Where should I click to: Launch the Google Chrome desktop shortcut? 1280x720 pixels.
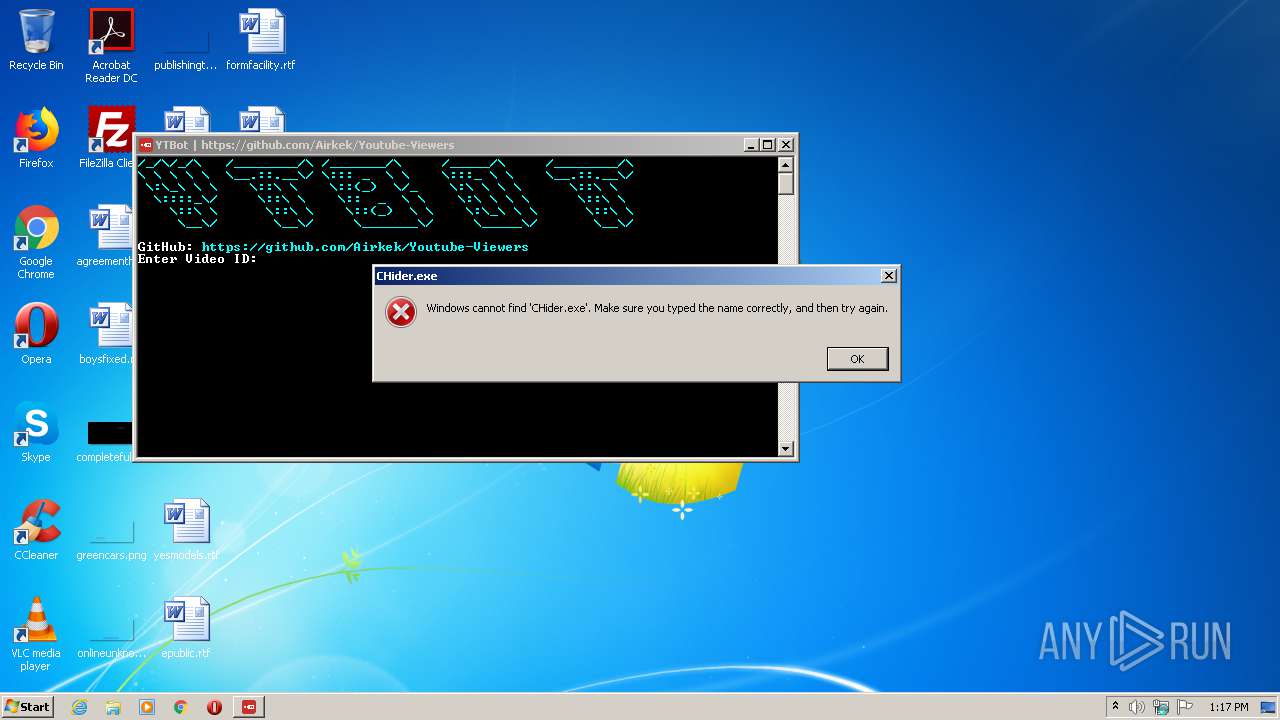(36, 242)
